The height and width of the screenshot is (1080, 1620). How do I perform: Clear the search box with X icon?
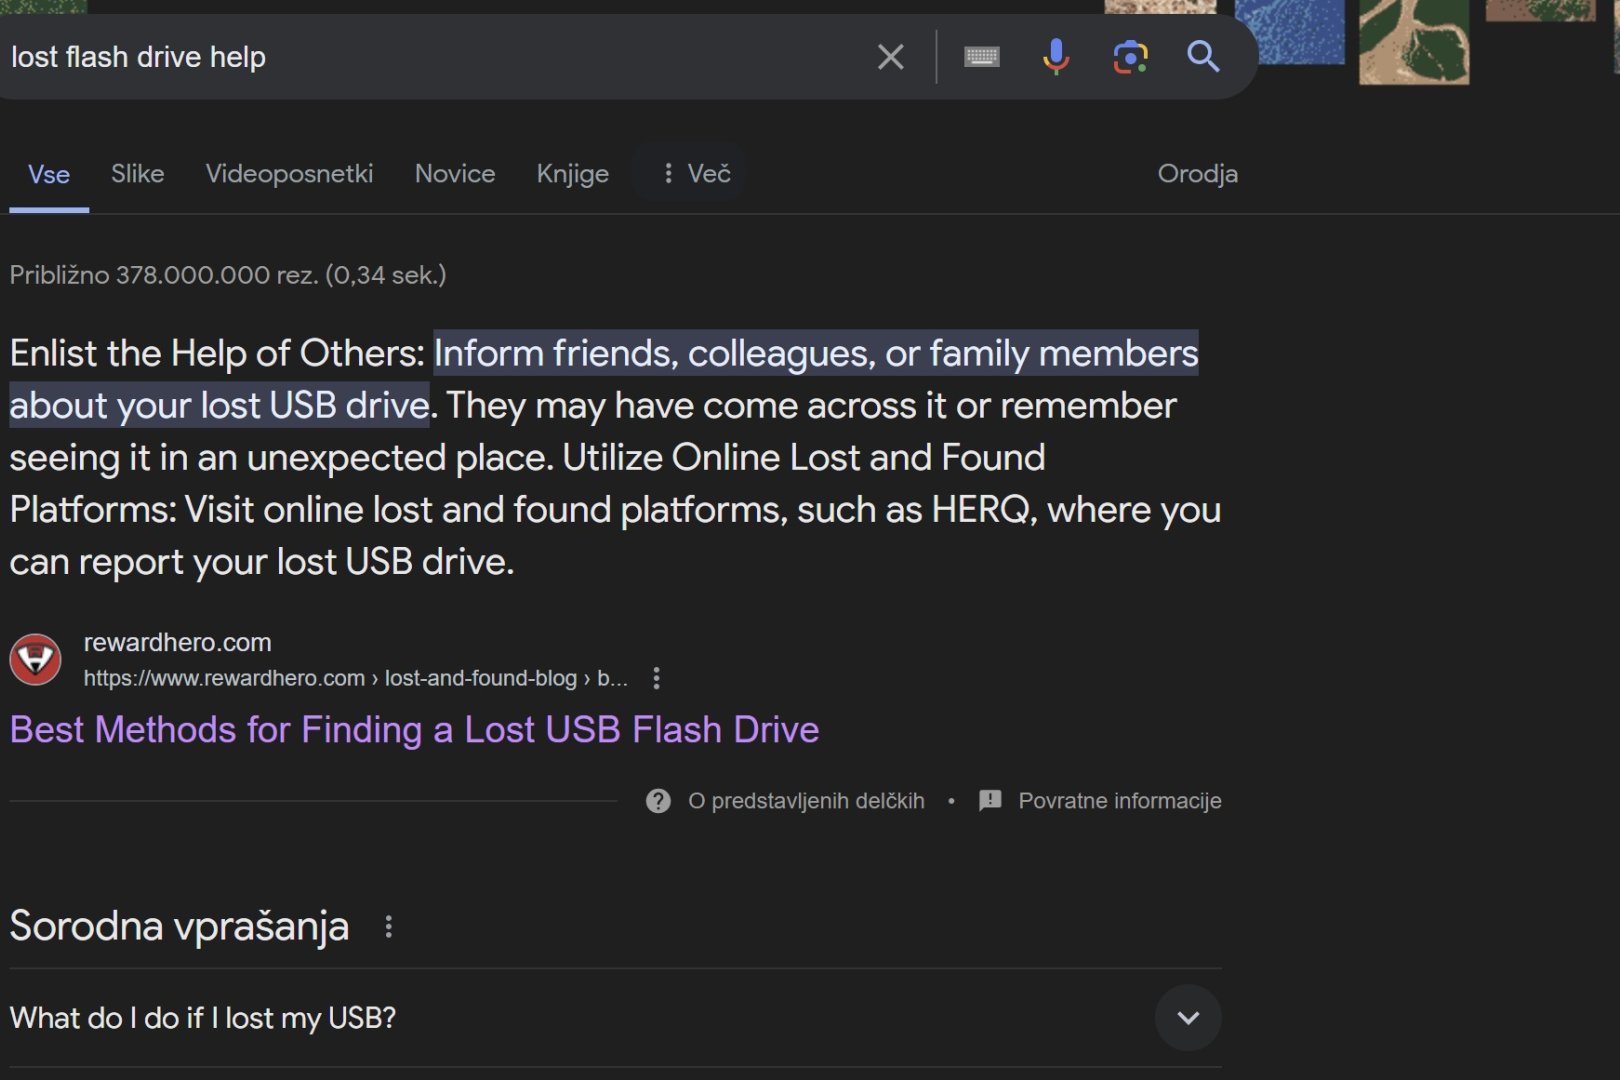point(890,57)
